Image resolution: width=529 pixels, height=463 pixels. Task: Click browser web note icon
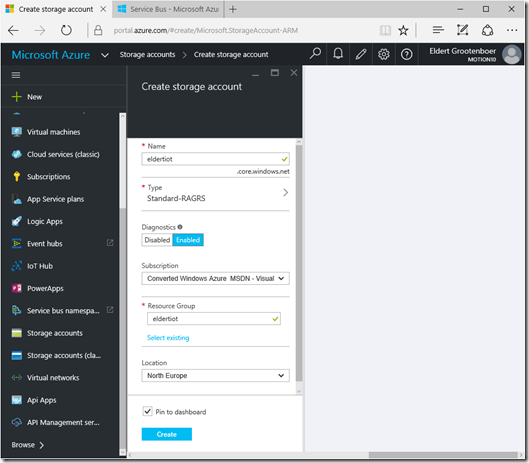463,30
